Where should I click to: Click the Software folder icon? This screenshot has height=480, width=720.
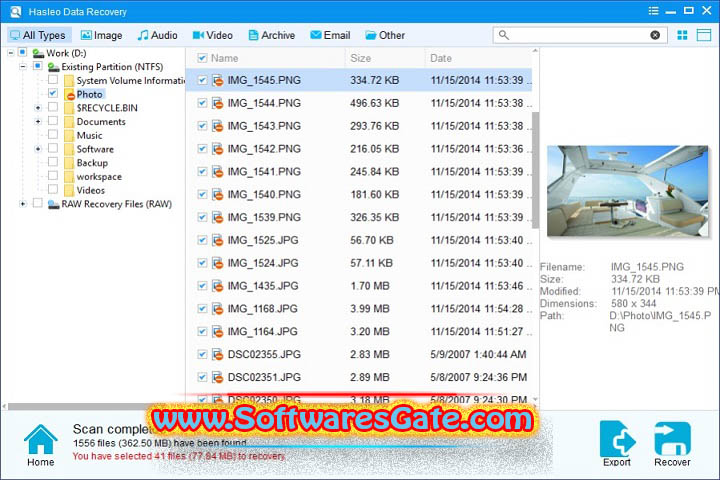point(69,150)
